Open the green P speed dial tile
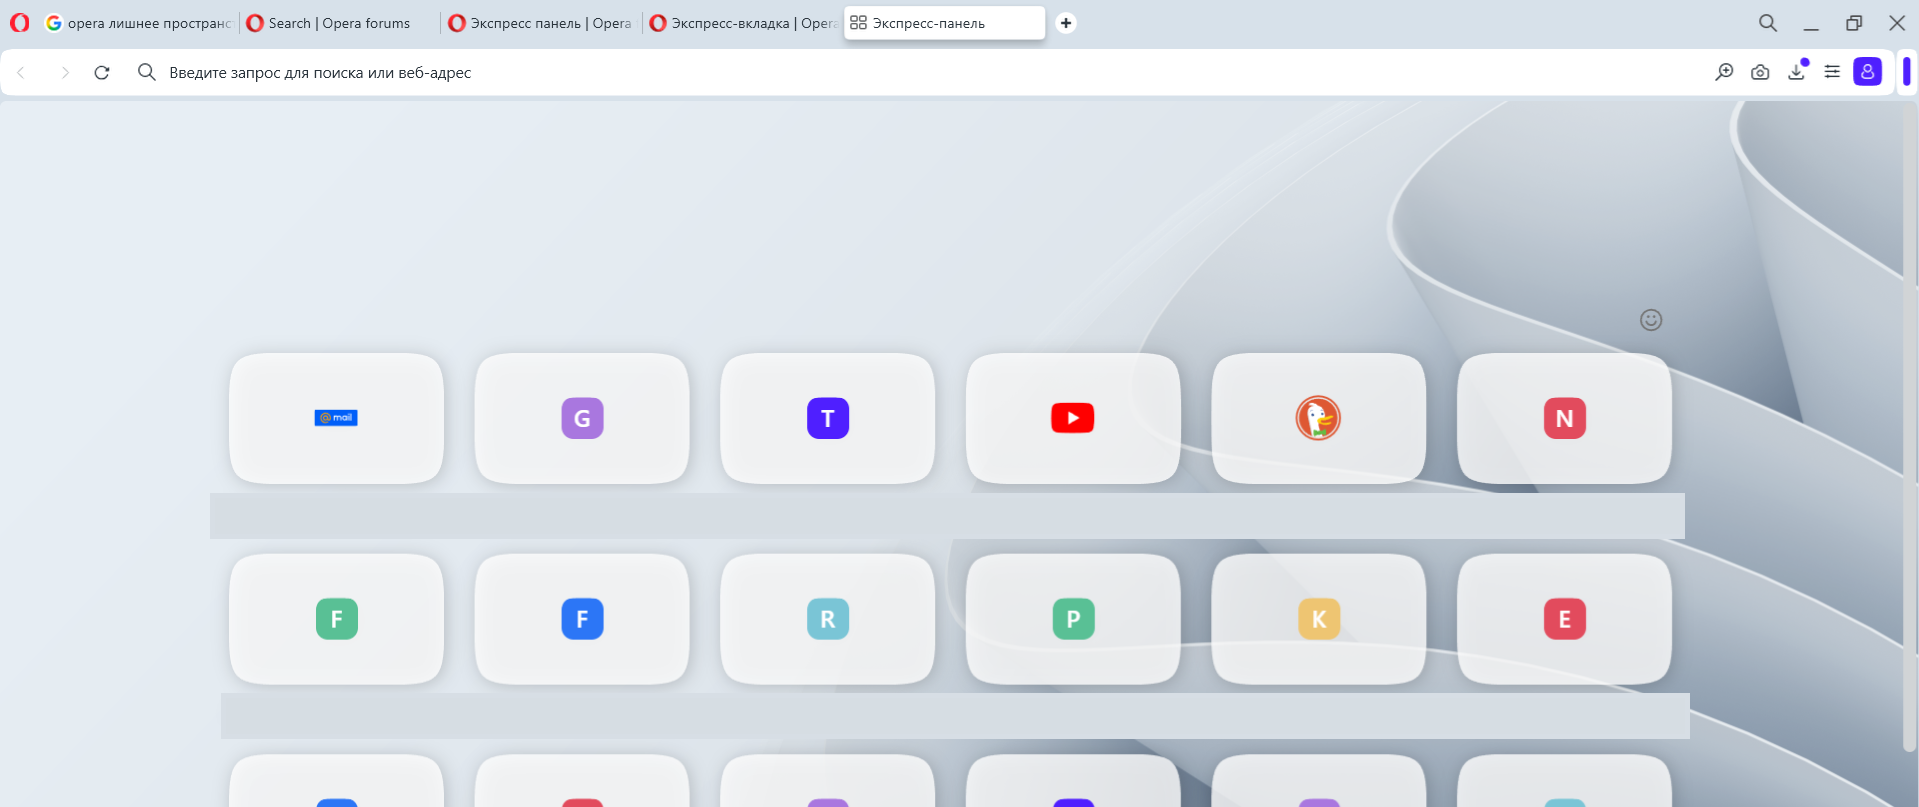Image resolution: width=1919 pixels, height=807 pixels. (1073, 619)
